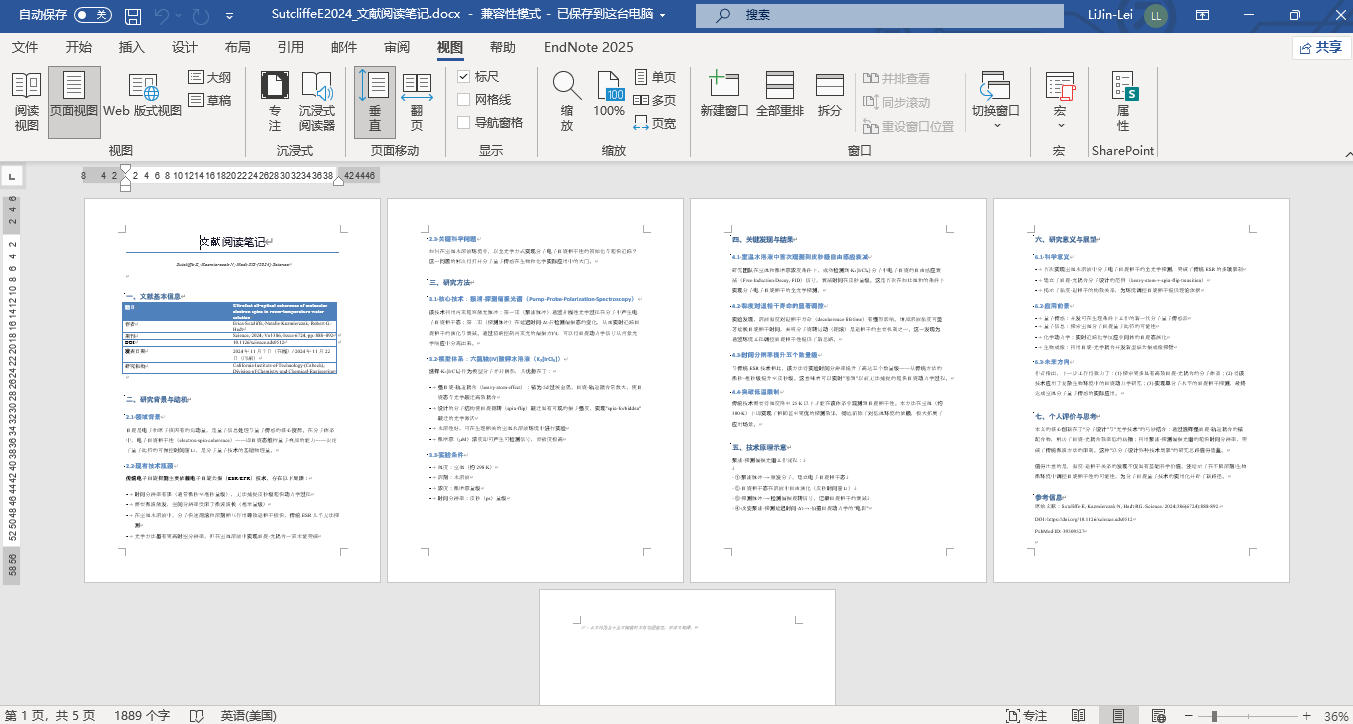The image size is (1353, 724).
Task: Open the EndNote 2025 tab
Action: (589, 47)
